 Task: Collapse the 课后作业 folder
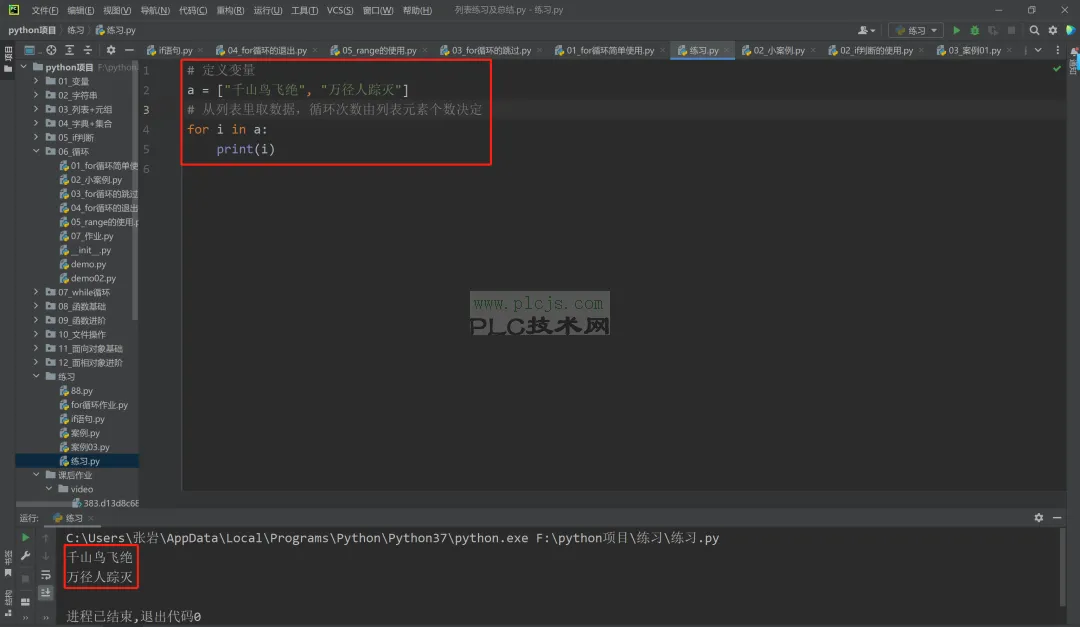tap(36, 475)
